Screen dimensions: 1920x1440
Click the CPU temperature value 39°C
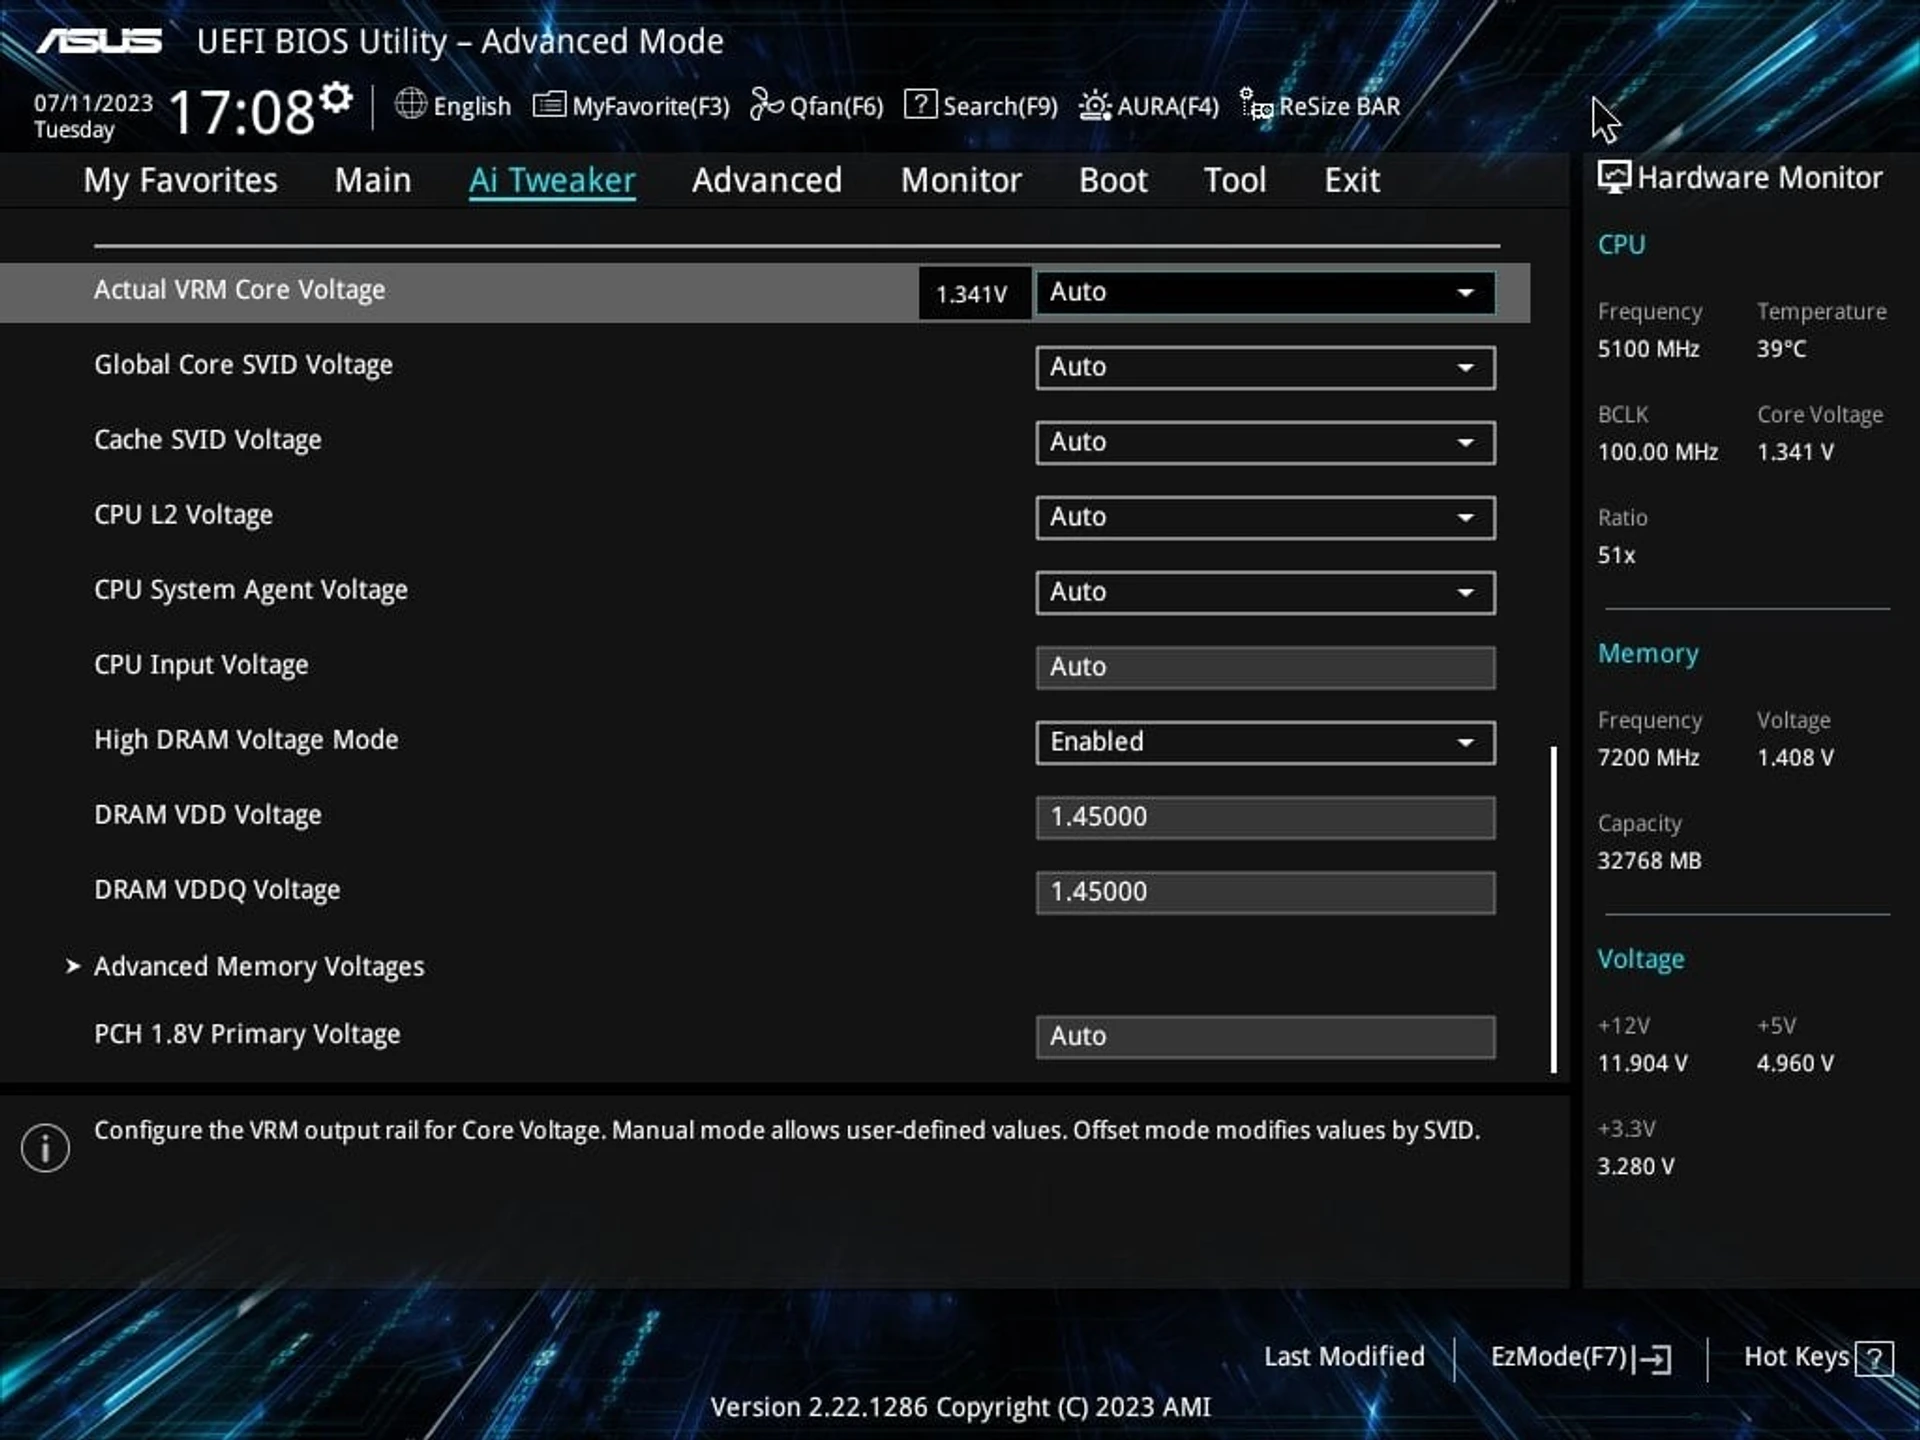(x=1781, y=349)
